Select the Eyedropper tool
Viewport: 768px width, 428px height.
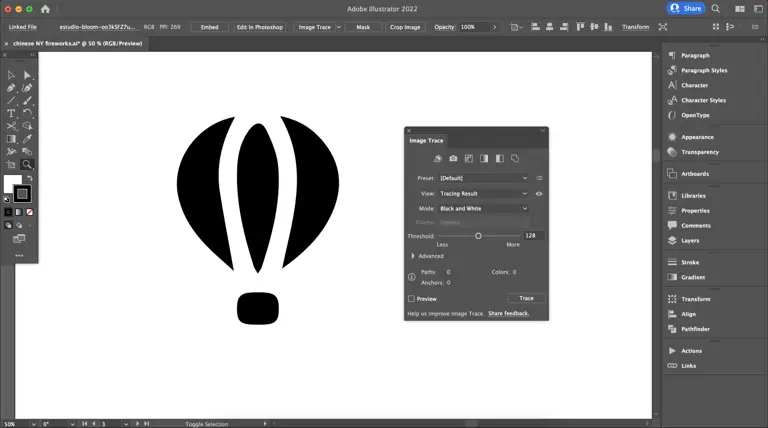point(27,139)
